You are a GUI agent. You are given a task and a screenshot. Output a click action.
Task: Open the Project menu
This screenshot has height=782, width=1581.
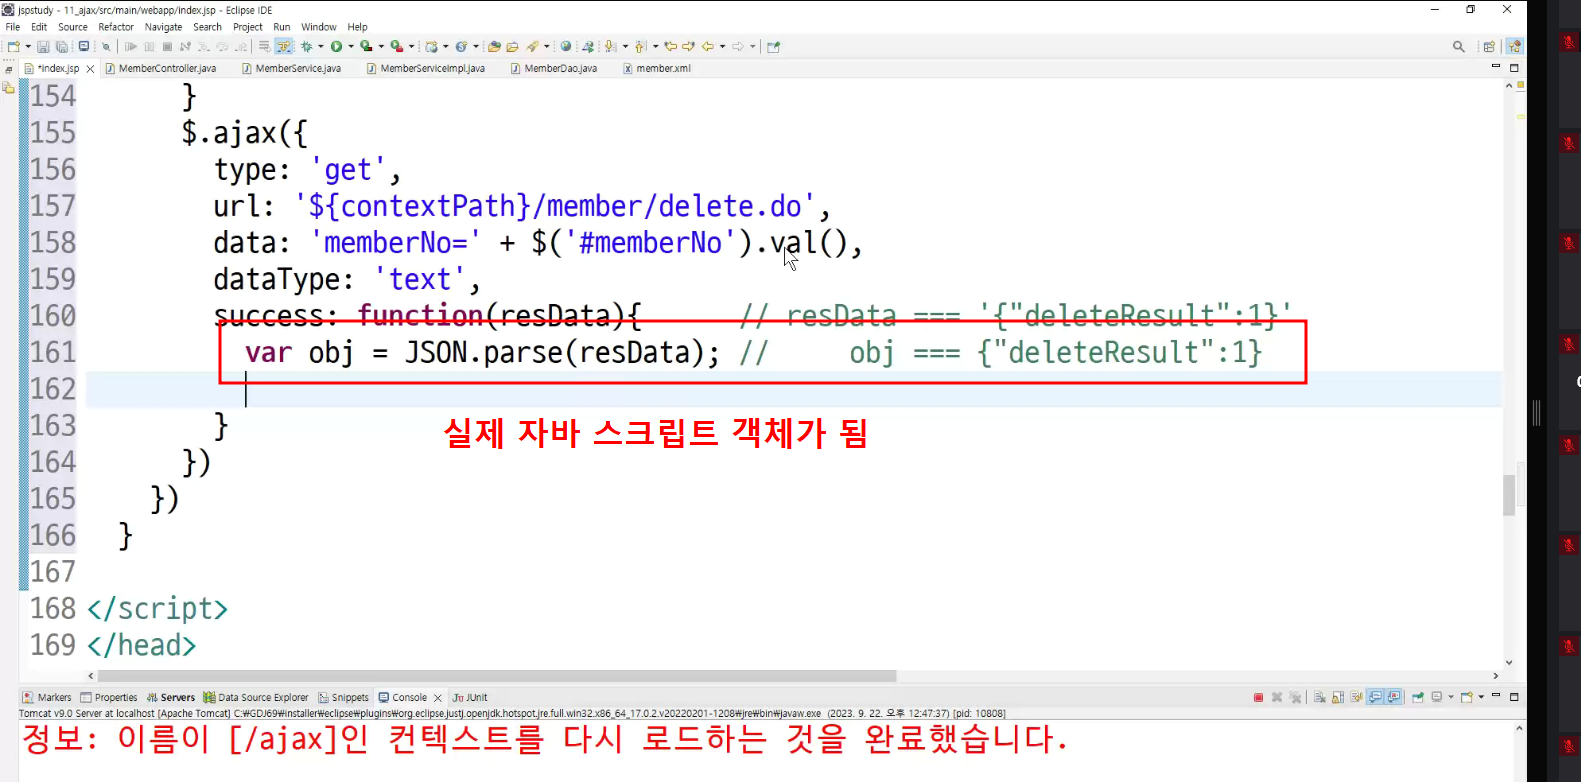click(248, 27)
